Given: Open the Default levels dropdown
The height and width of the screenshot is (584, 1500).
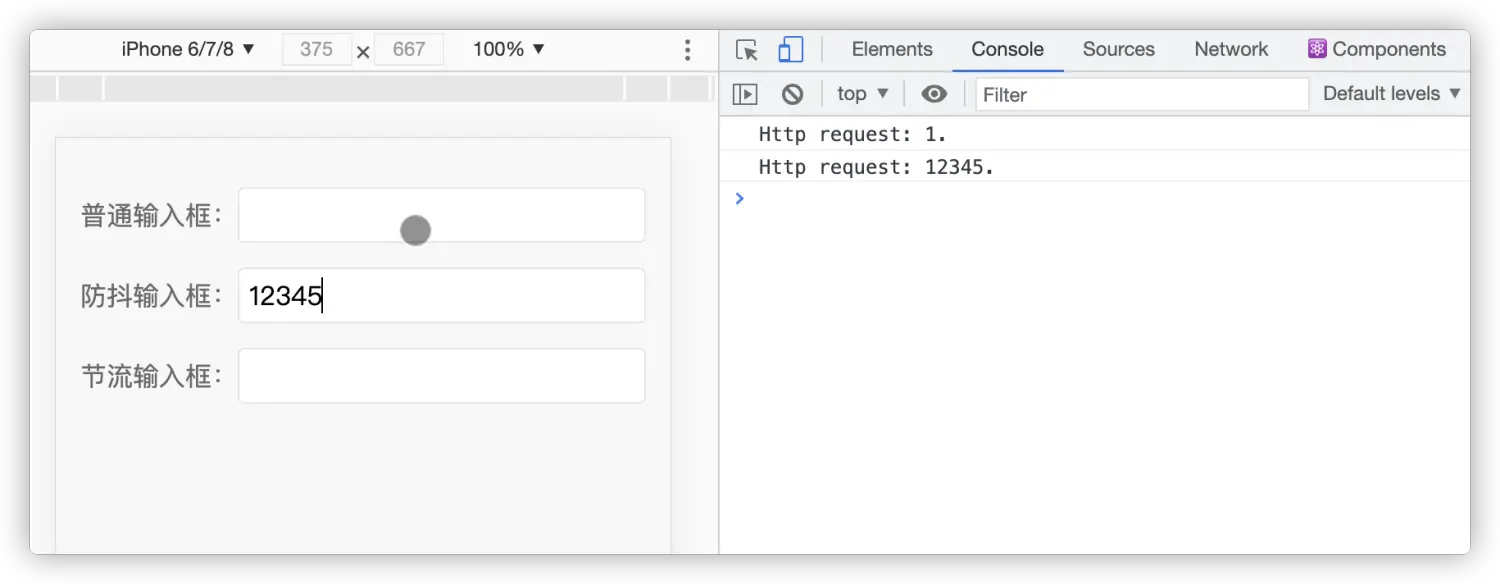Looking at the screenshot, I should (x=1391, y=94).
